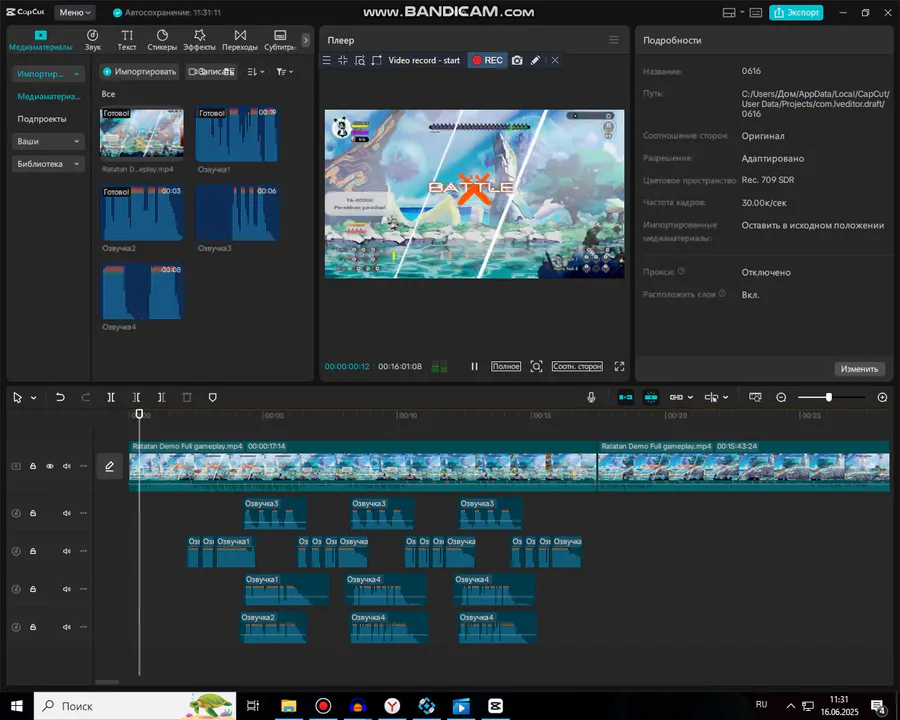Add a marker with the shield icon

pos(212,397)
